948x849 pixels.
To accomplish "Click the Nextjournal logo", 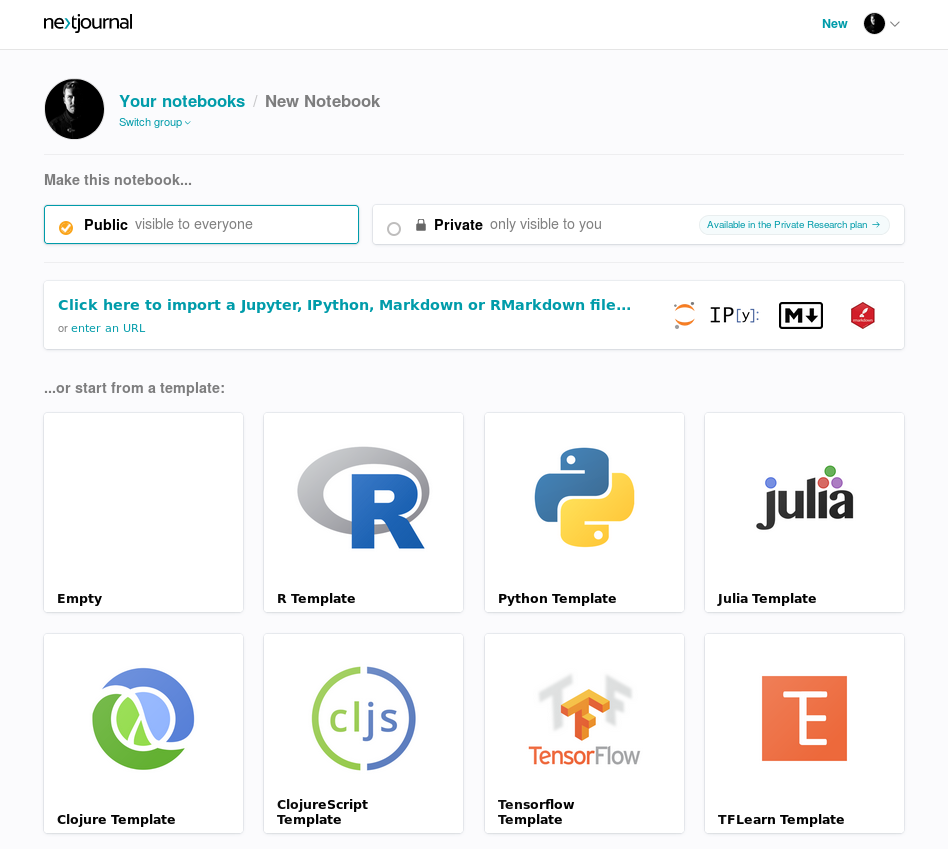I will [88, 23].
